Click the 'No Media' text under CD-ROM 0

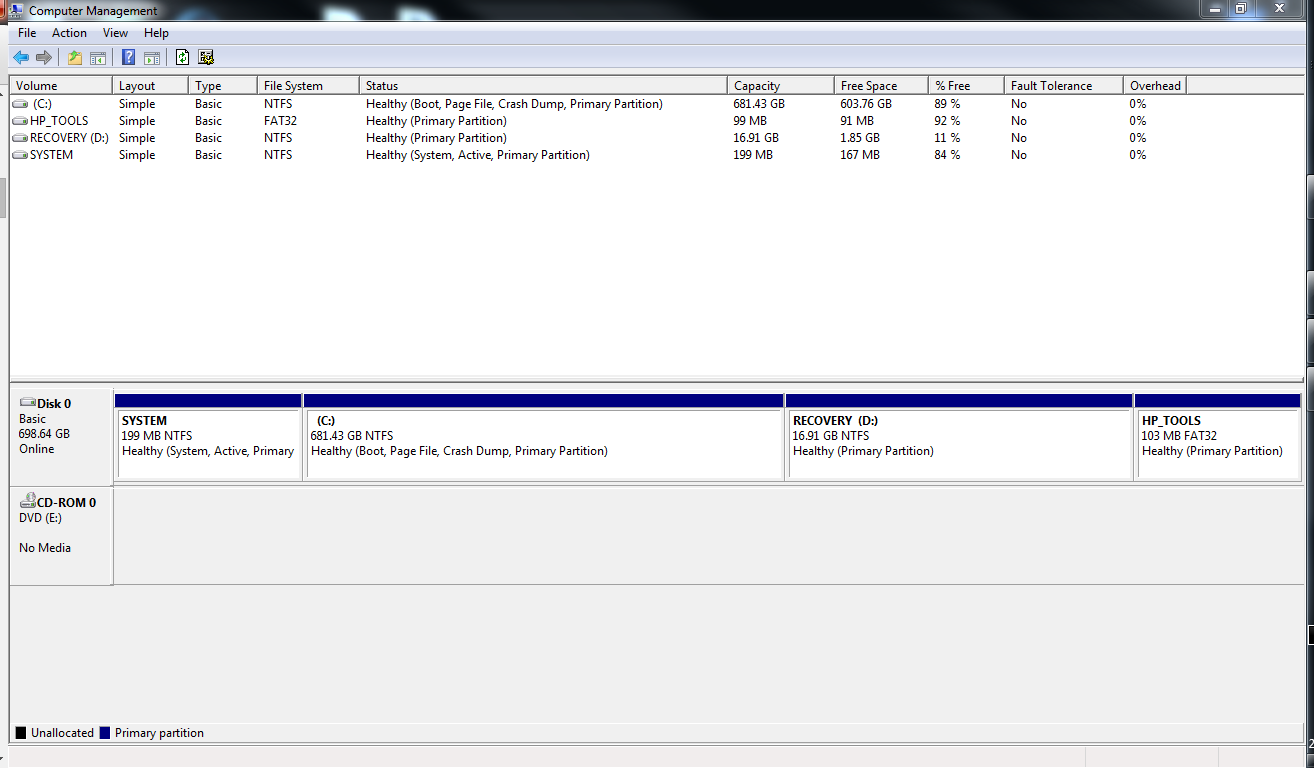coord(45,548)
